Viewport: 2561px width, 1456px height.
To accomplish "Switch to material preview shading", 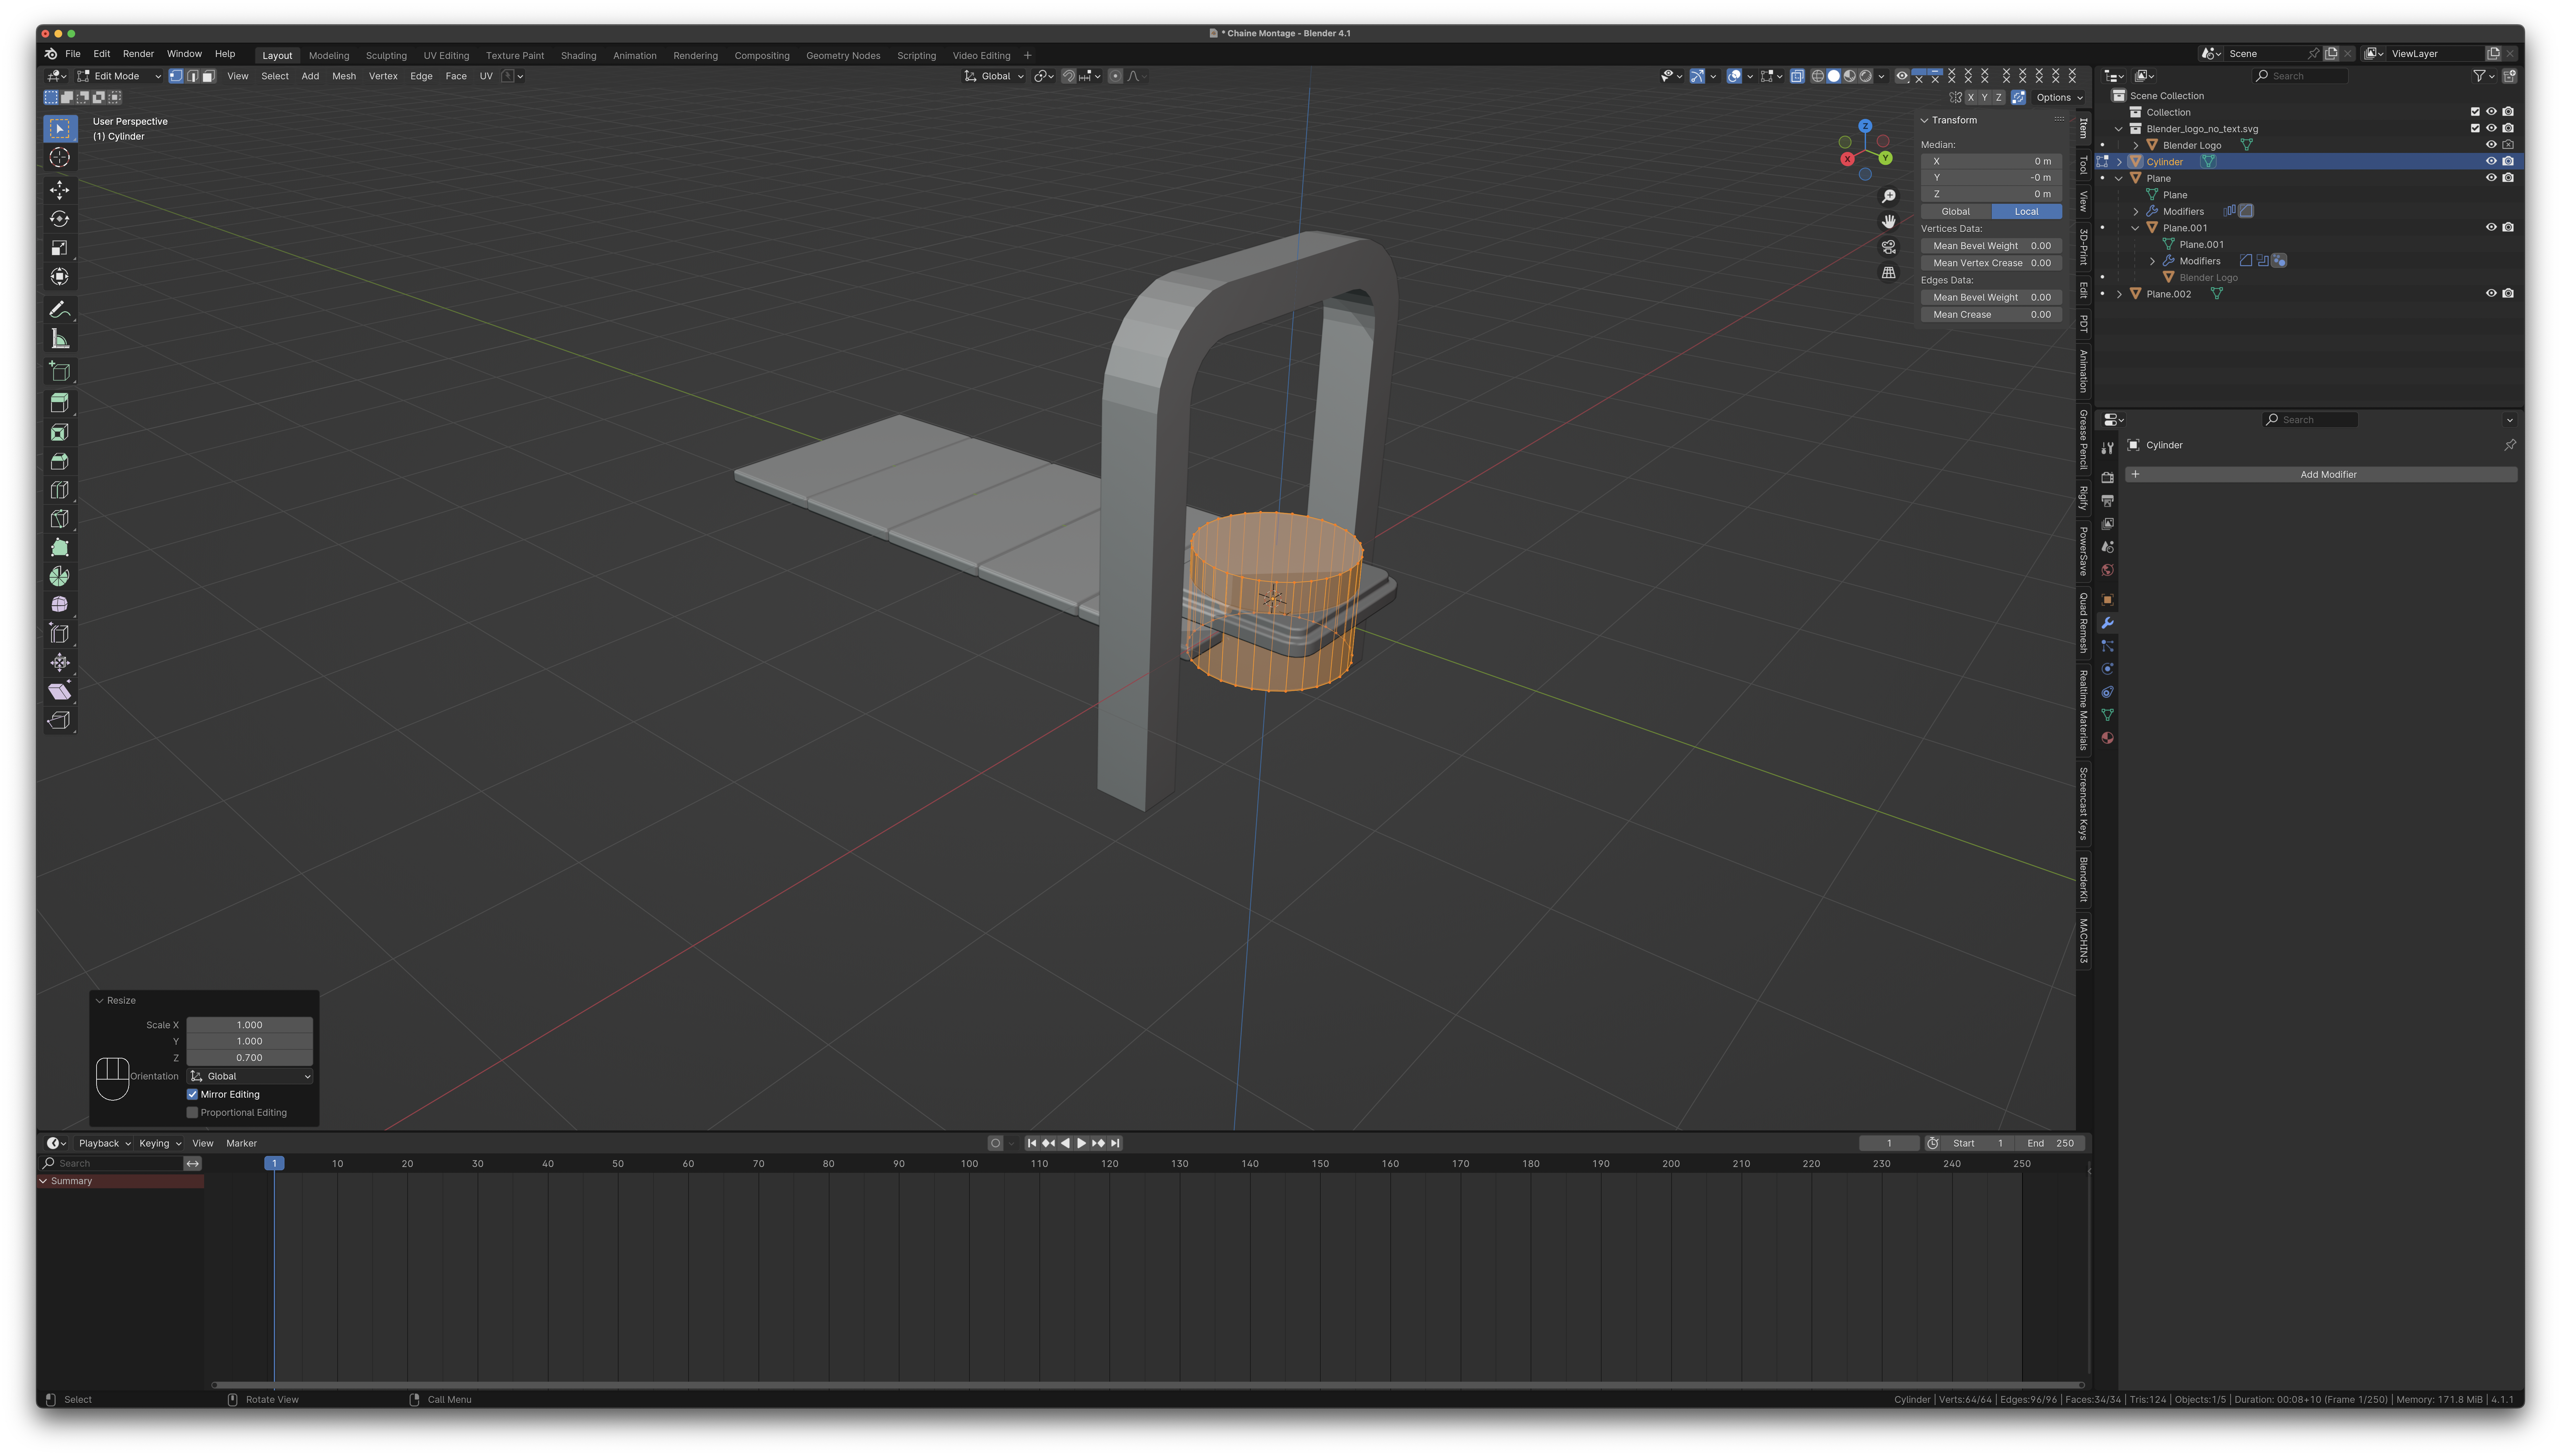I will point(1850,76).
